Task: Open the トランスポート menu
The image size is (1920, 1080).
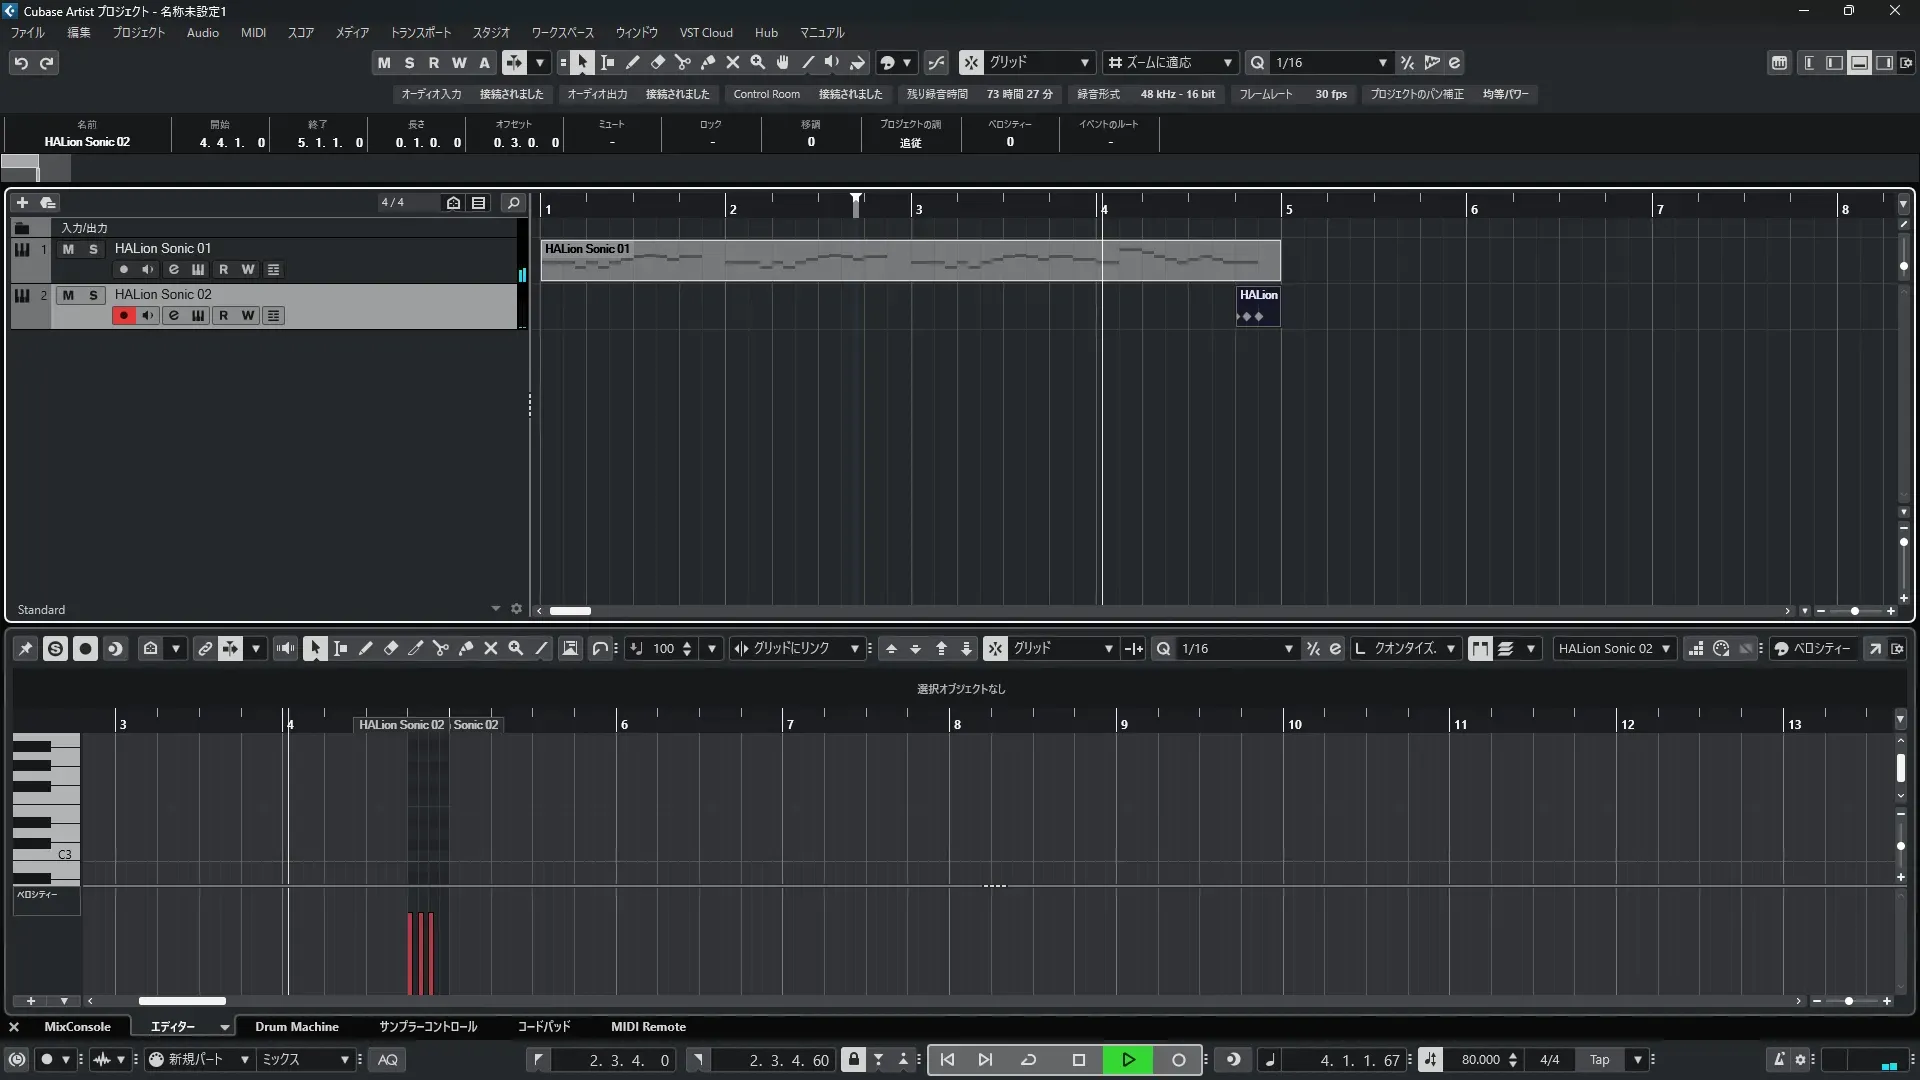Action: [420, 33]
